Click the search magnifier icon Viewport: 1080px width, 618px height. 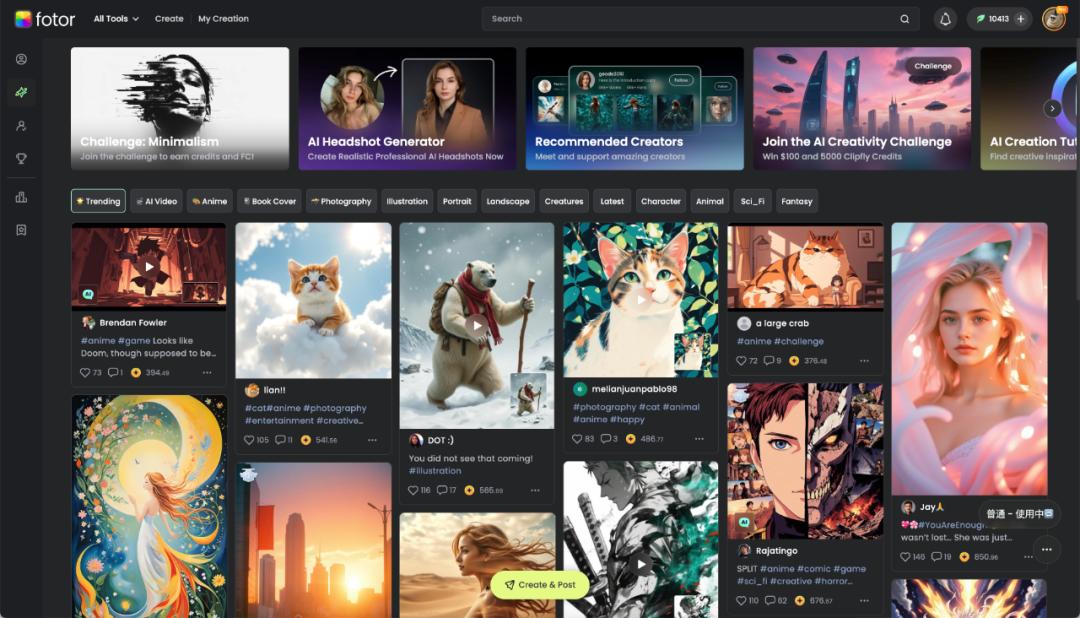point(904,19)
